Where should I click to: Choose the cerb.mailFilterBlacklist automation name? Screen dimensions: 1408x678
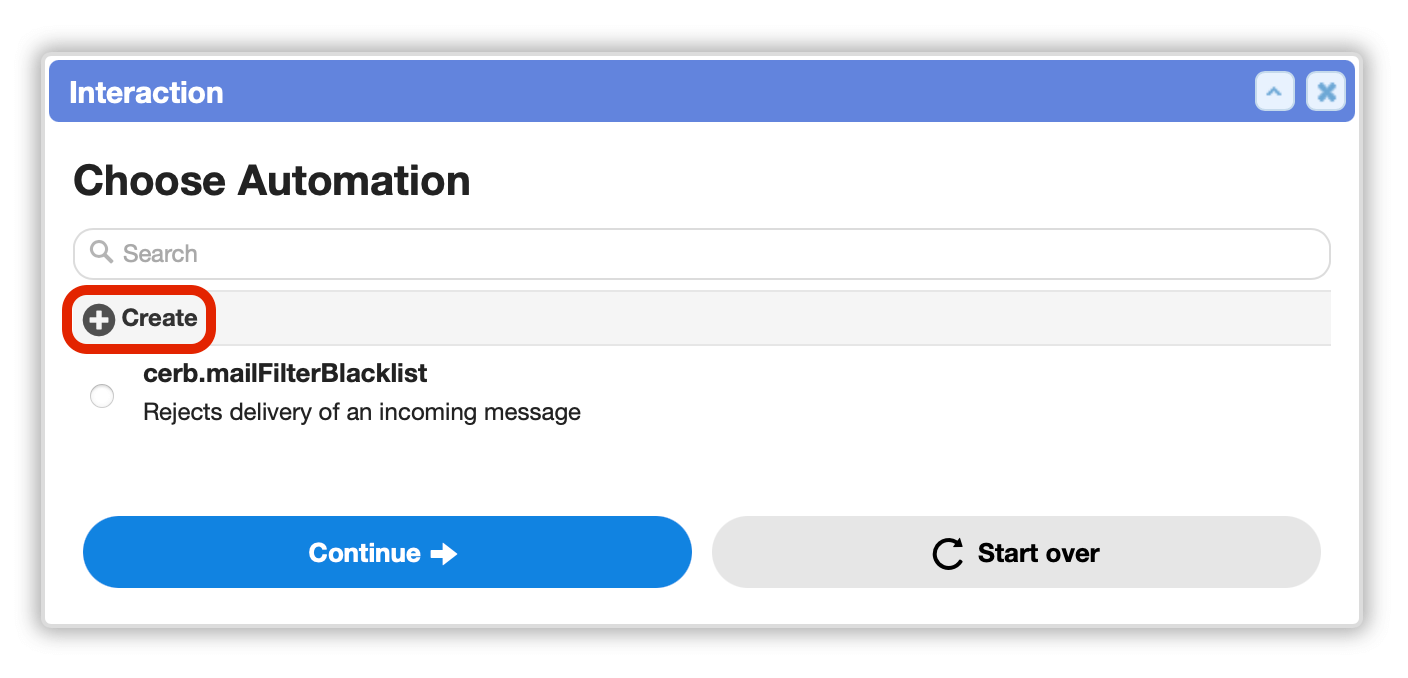[x=285, y=374]
